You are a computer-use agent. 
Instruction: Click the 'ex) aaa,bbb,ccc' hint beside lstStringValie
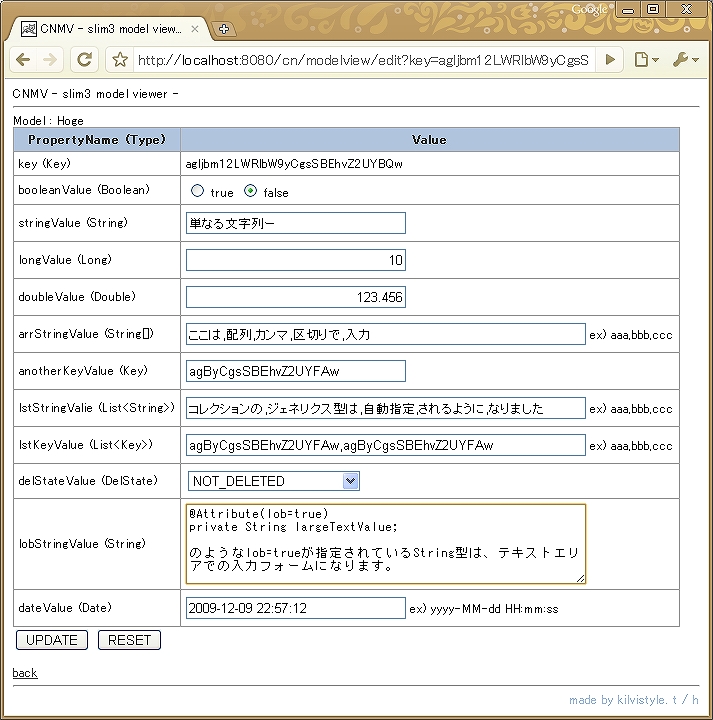pos(631,409)
